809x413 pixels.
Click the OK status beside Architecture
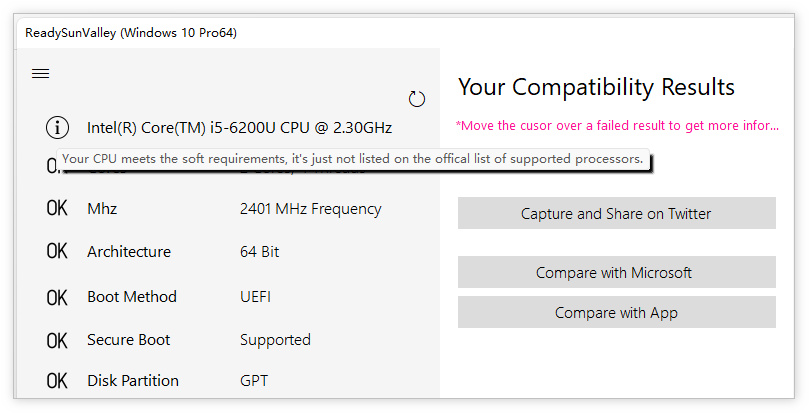coord(57,252)
